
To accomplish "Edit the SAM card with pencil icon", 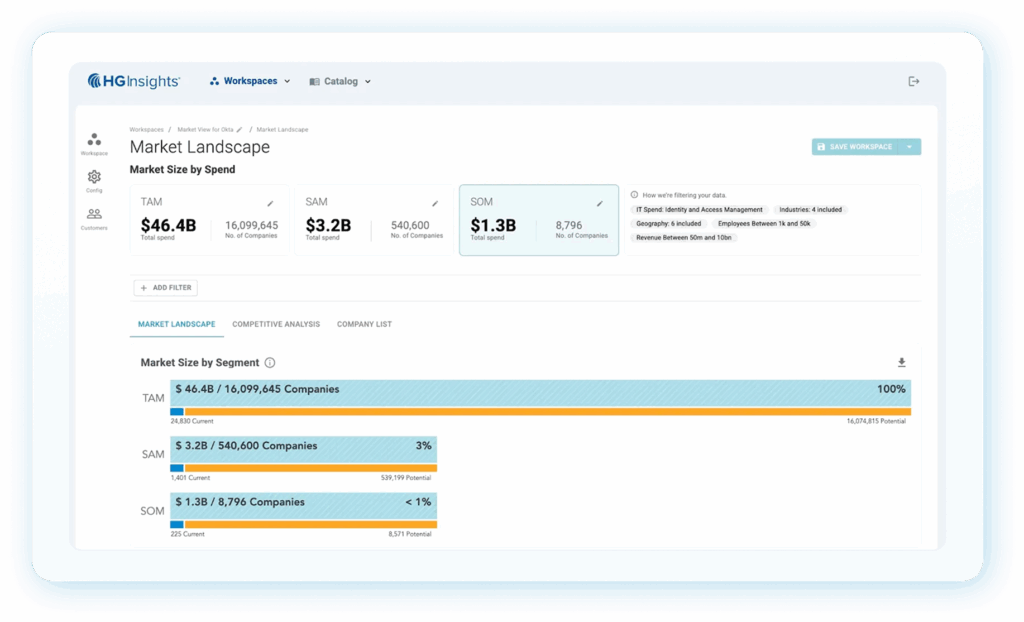I will [435, 203].
